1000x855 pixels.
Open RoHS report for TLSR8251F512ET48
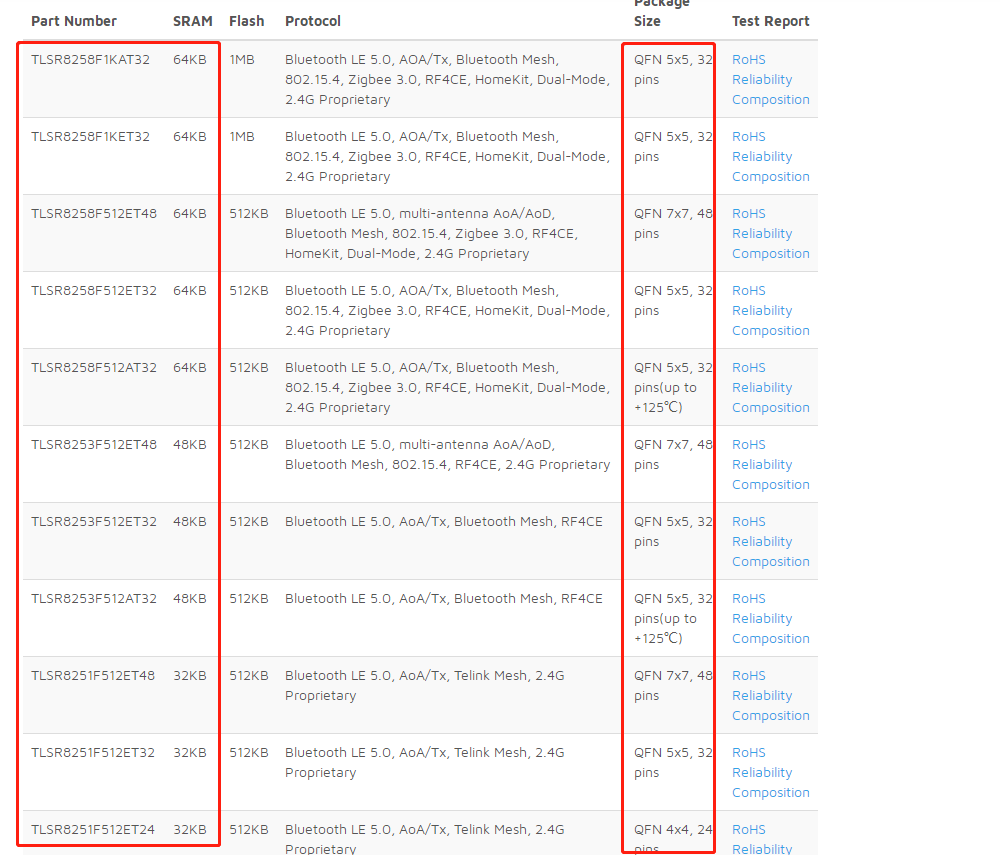point(748,676)
